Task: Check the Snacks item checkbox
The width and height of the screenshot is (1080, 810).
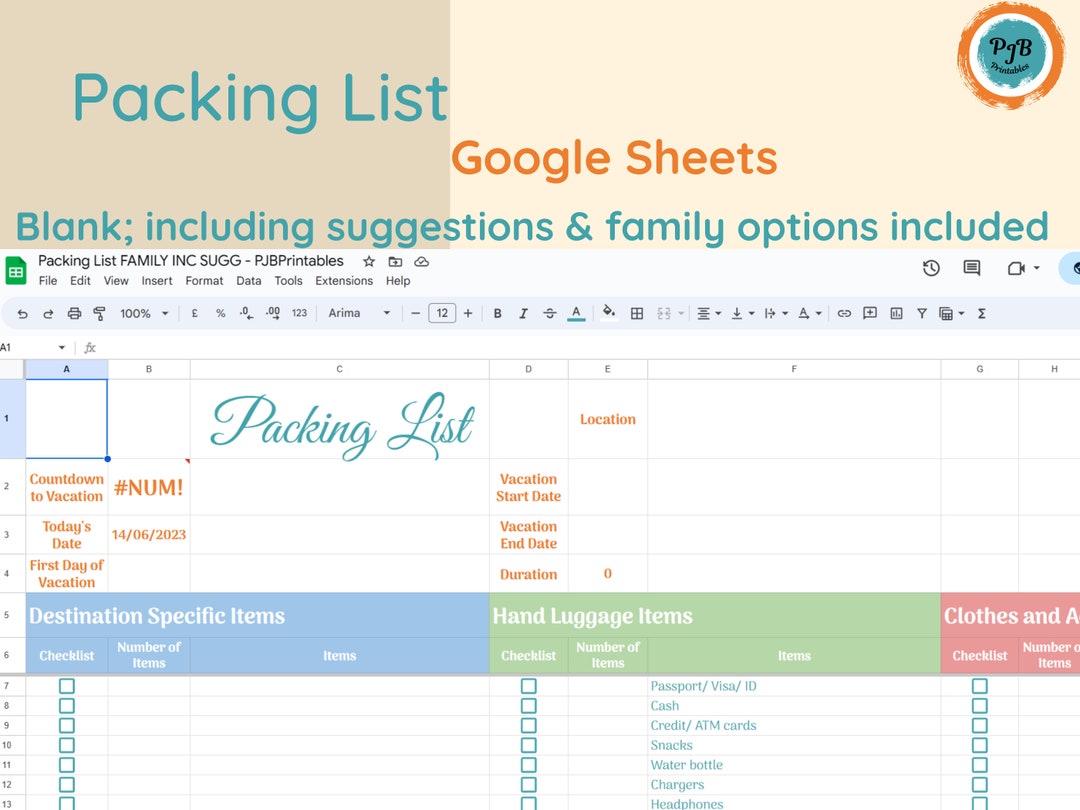Action: point(528,744)
